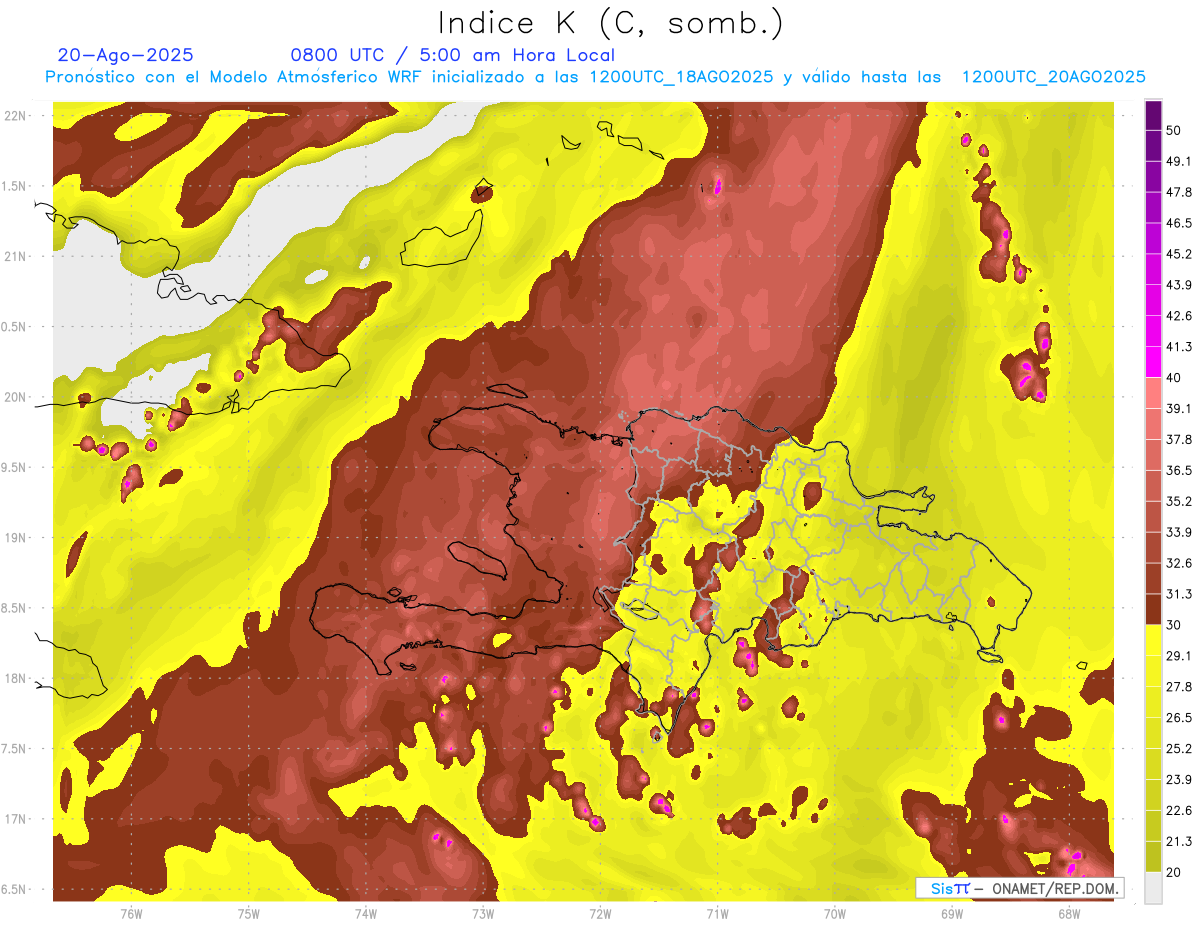Click the "50" value on the color scale
Image resolution: width=1200 pixels, height=927 pixels.
pyautogui.click(x=1175, y=131)
